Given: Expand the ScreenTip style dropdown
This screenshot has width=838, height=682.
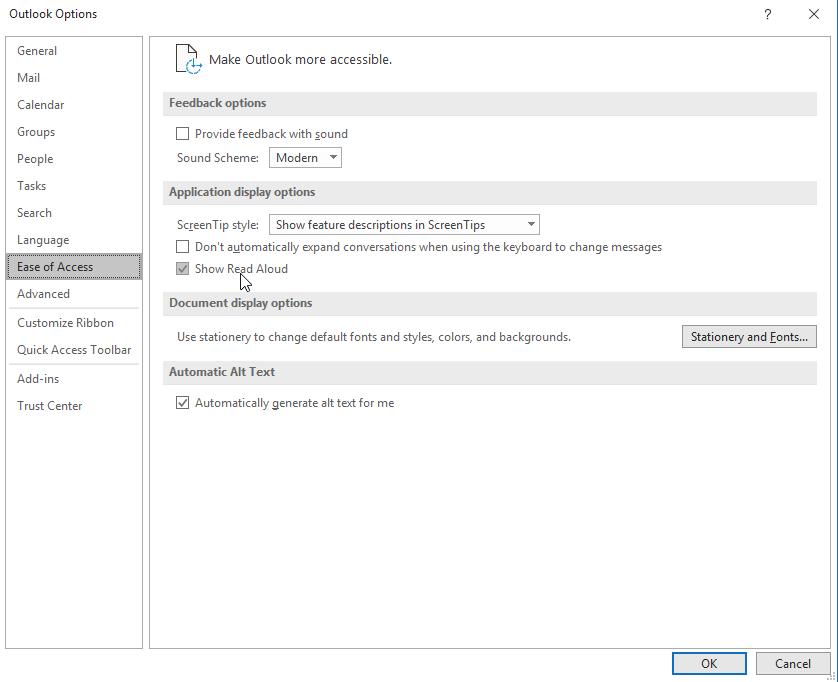Looking at the screenshot, I should click(x=405, y=225).
